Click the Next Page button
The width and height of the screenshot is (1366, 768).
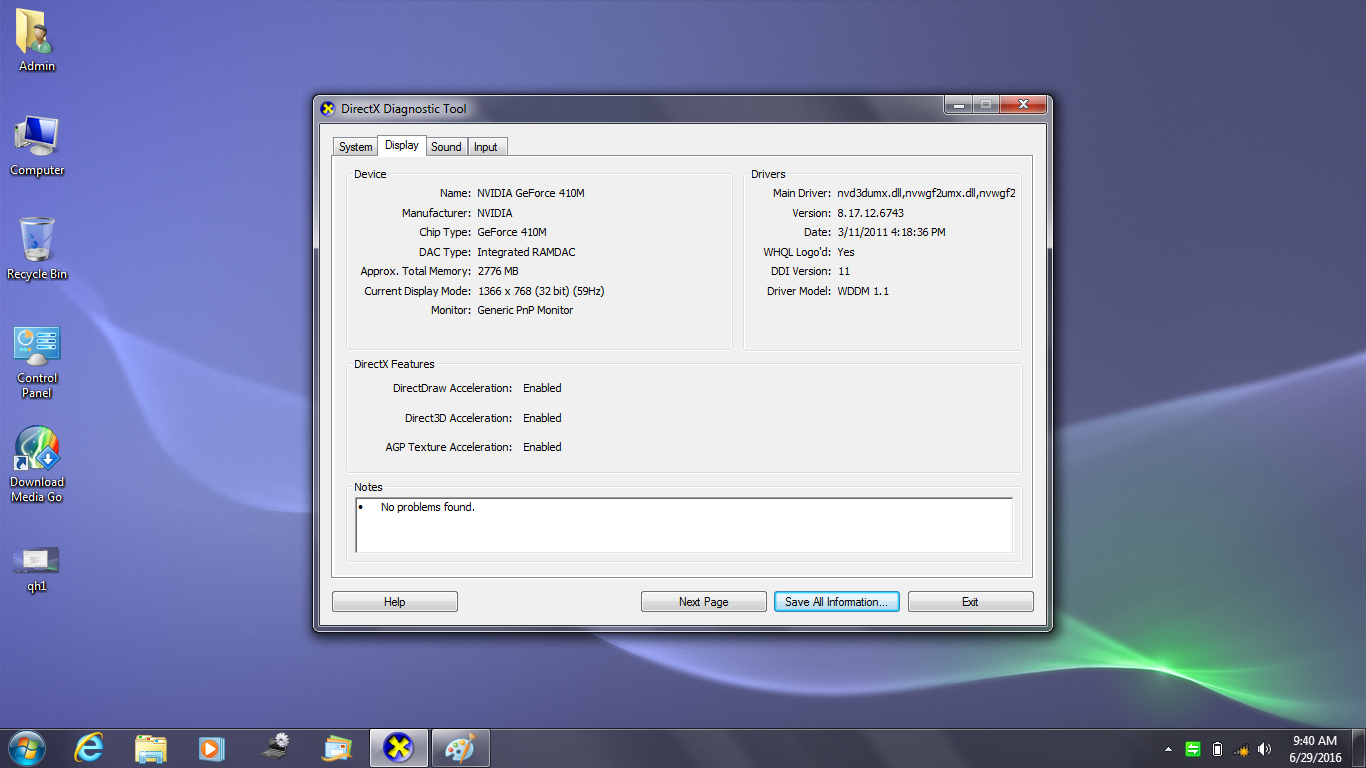(x=703, y=601)
